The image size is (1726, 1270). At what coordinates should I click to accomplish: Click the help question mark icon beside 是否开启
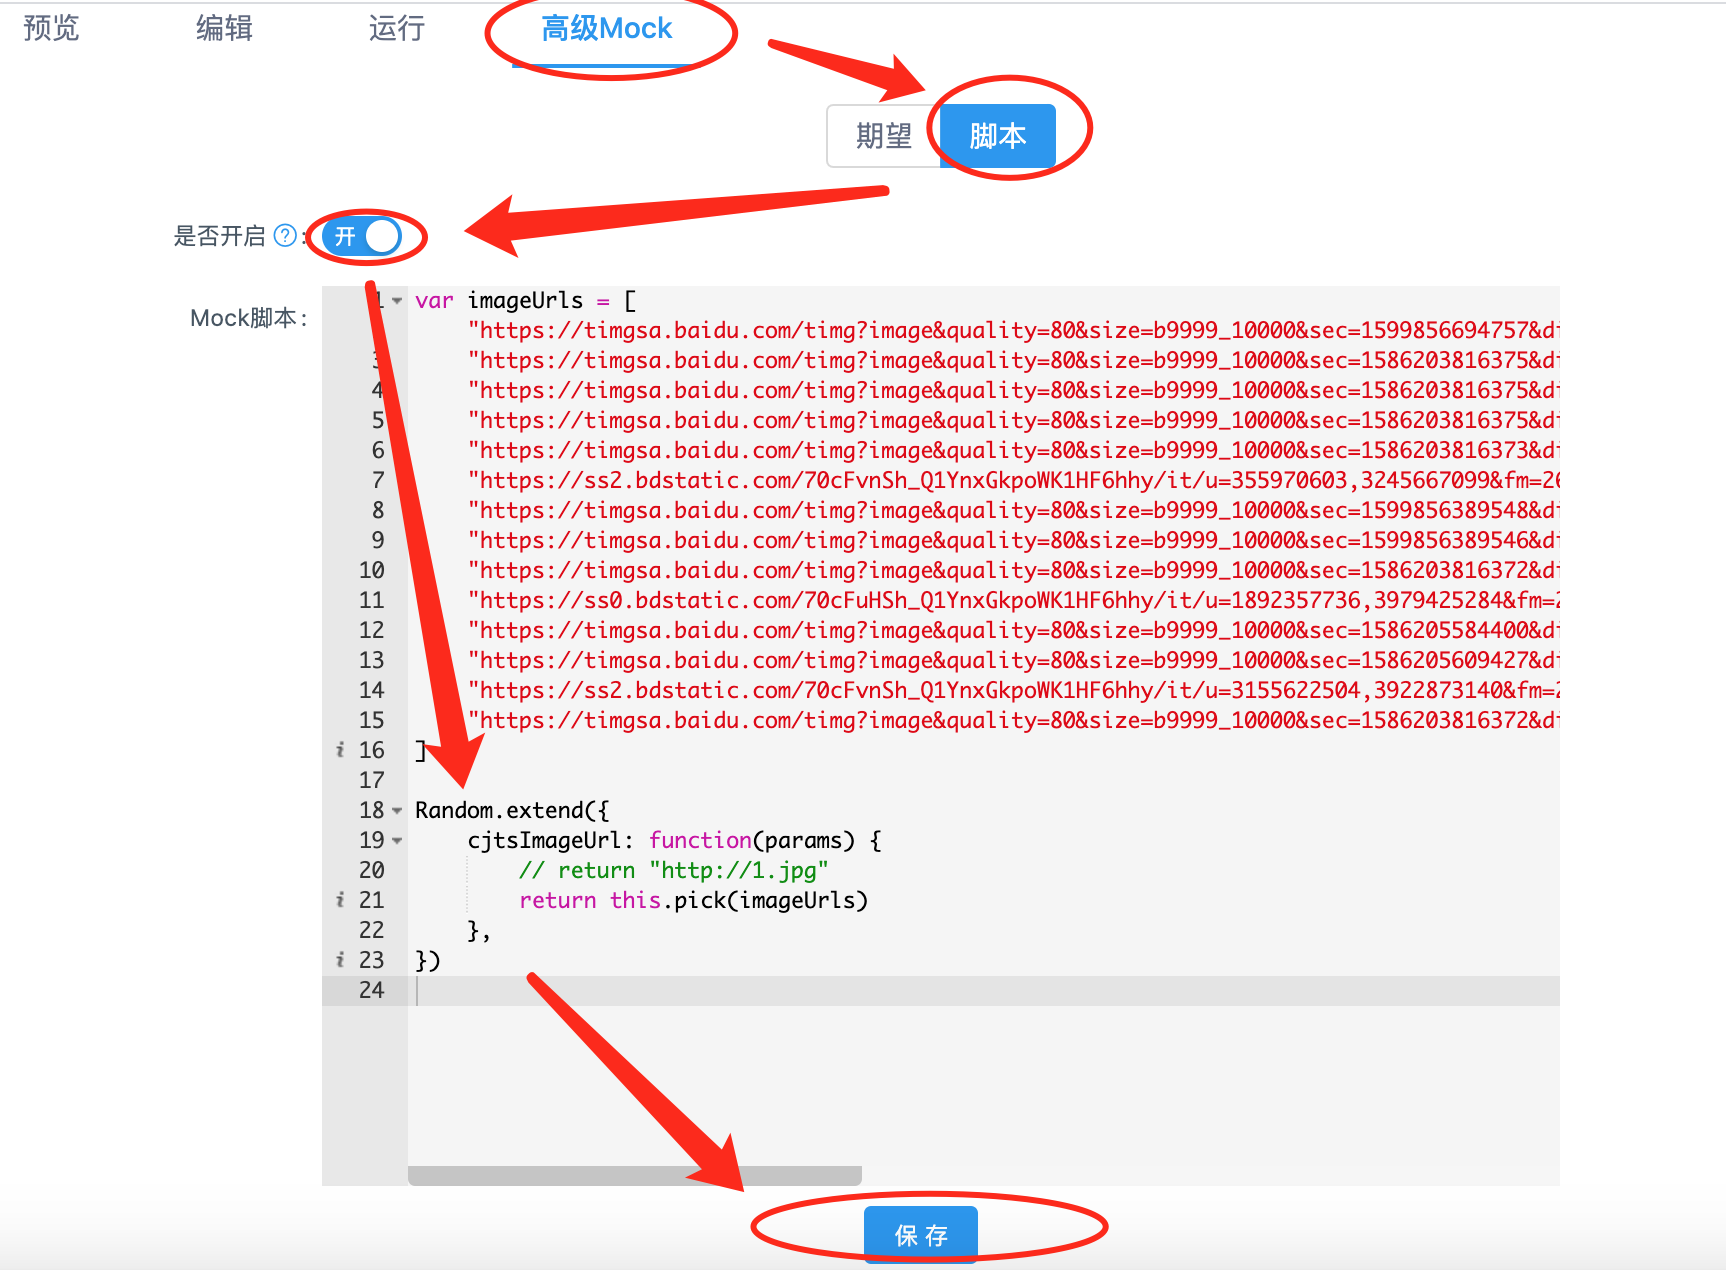pos(285,236)
